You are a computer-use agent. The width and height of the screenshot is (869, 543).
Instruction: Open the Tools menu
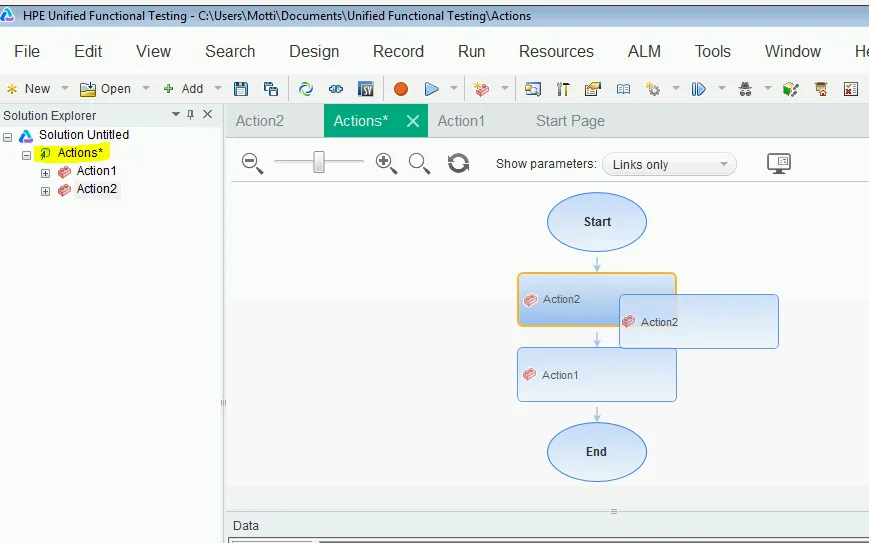713,52
